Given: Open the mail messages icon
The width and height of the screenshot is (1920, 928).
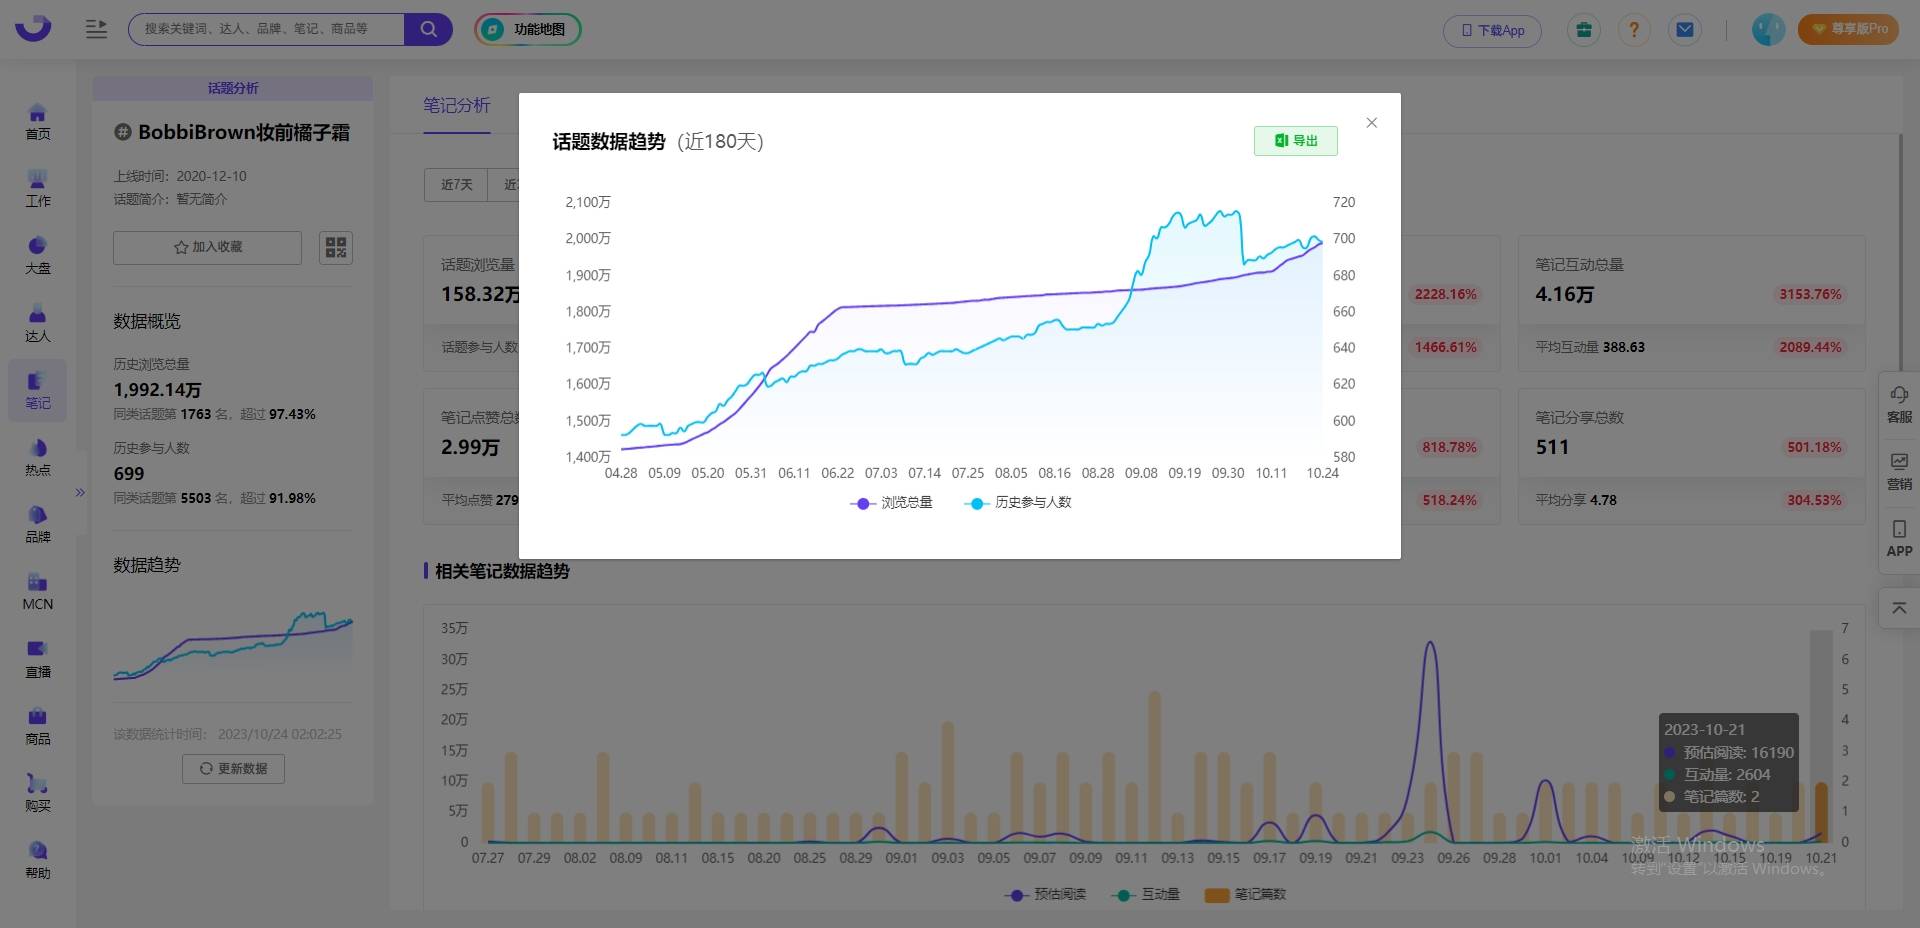Looking at the screenshot, I should [1685, 30].
